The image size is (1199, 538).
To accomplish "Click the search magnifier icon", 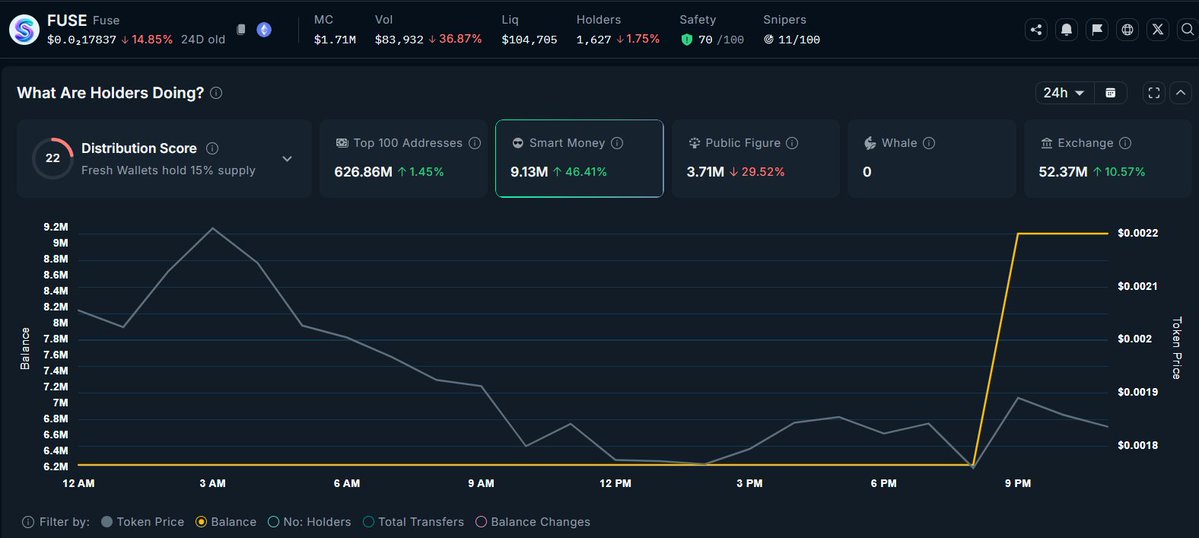I will pyautogui.click(x=1188, y=30).
